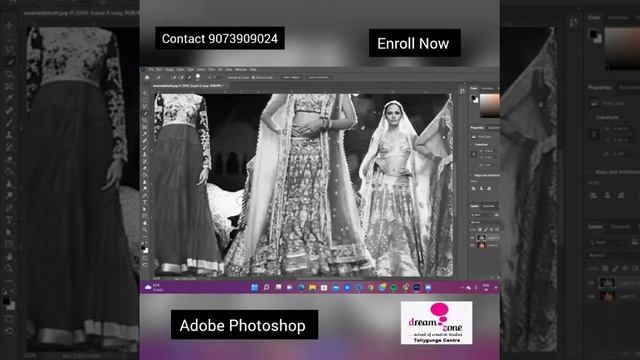Select the Spot Healing Brush in center toolbar
This screenshot has height=360, width=640.
click(144, 140)
